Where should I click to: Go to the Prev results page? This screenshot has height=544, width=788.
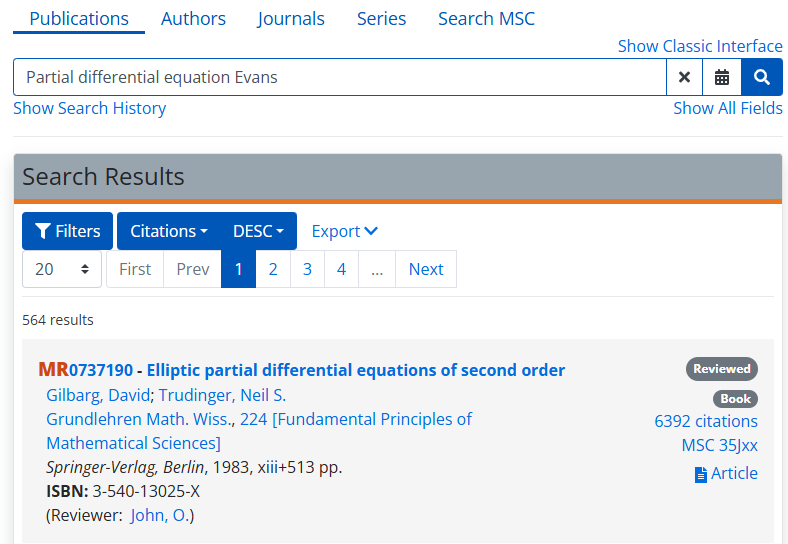192,269
